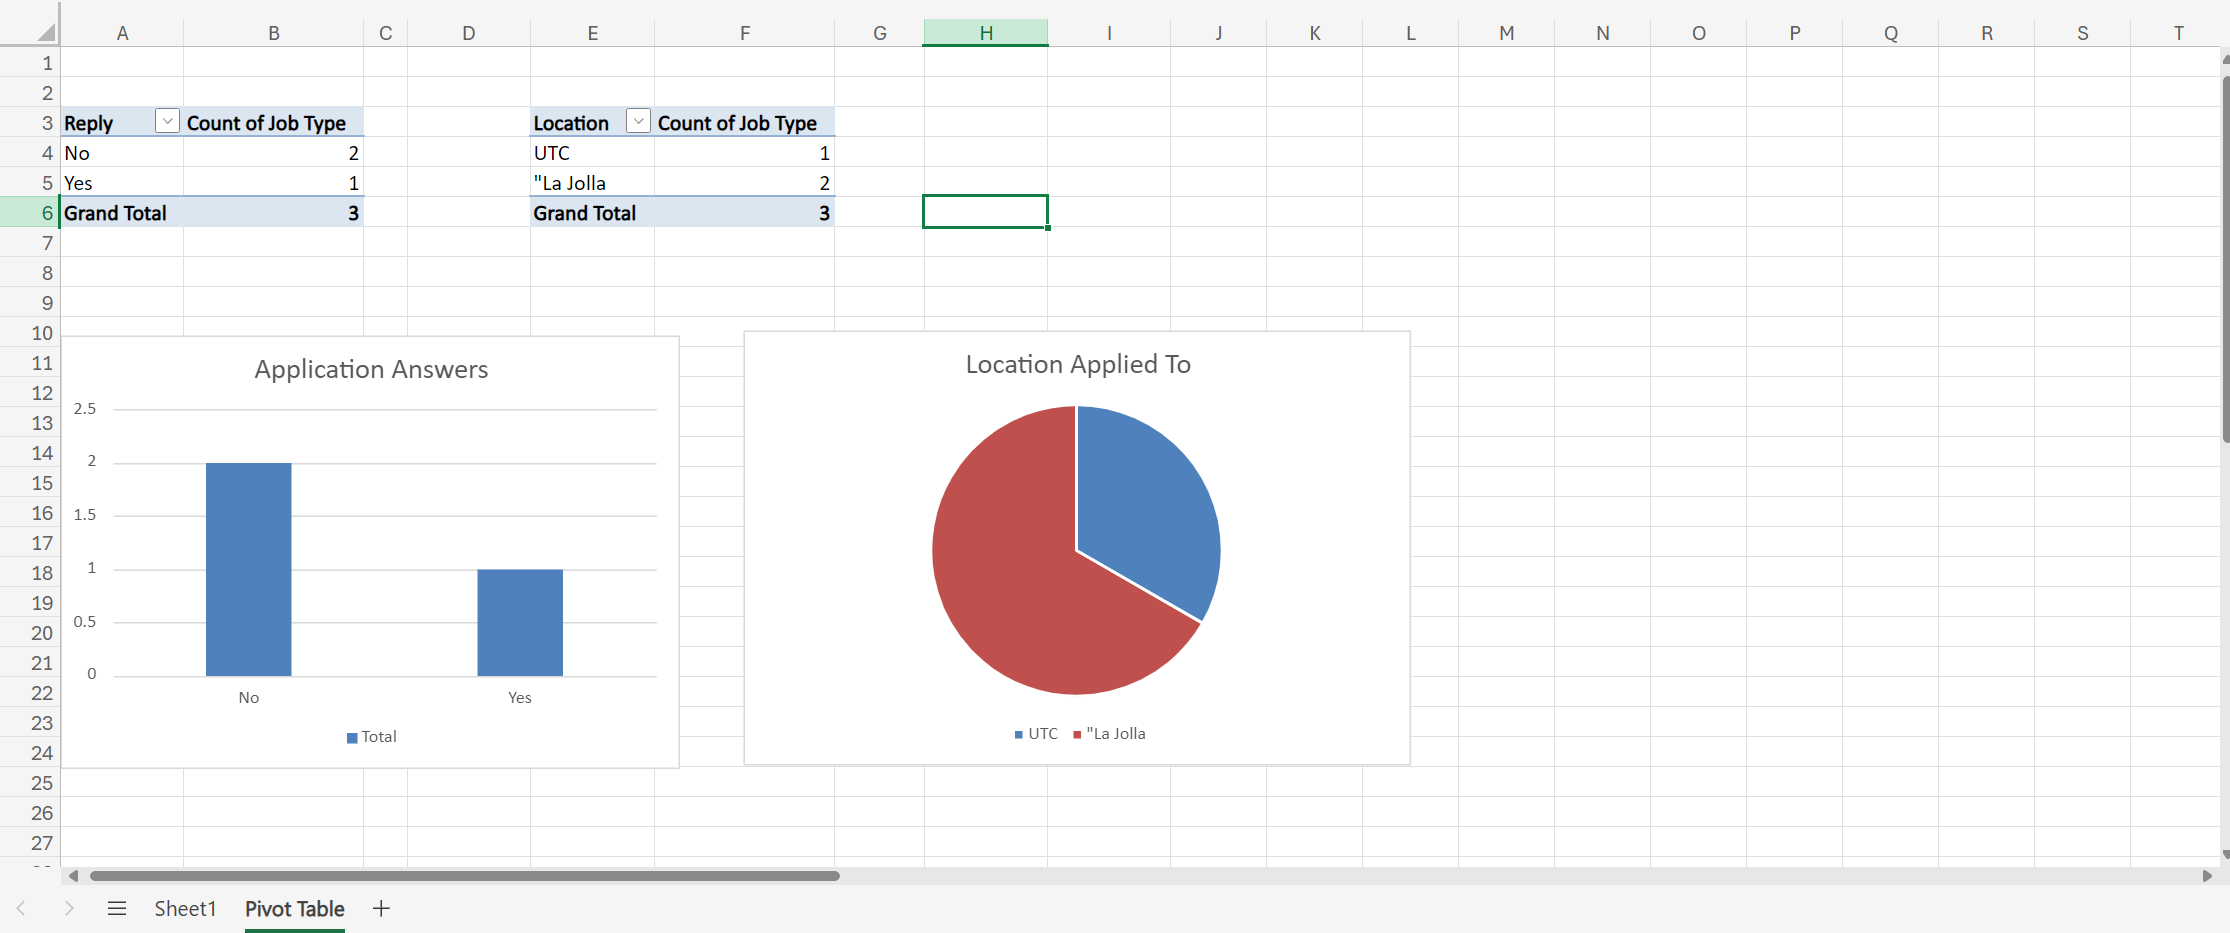Click the Select All corner triangle
Viewport: 2230px width, 933px height.
point(45,32)
